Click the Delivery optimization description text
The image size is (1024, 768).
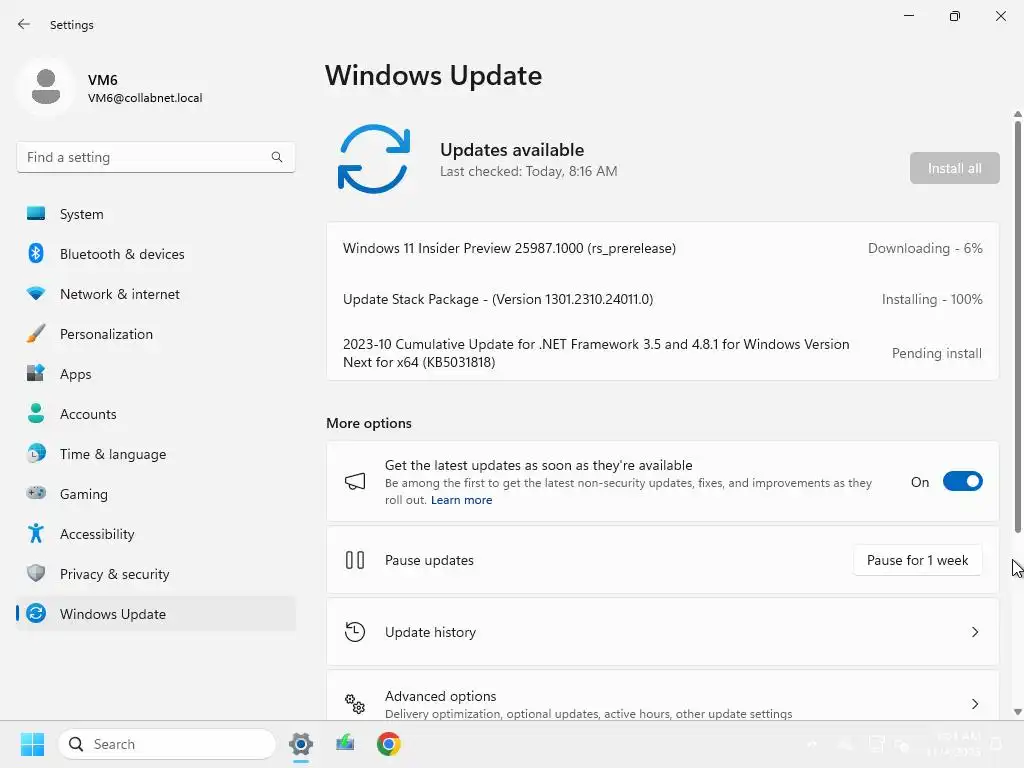coord(588,714)
